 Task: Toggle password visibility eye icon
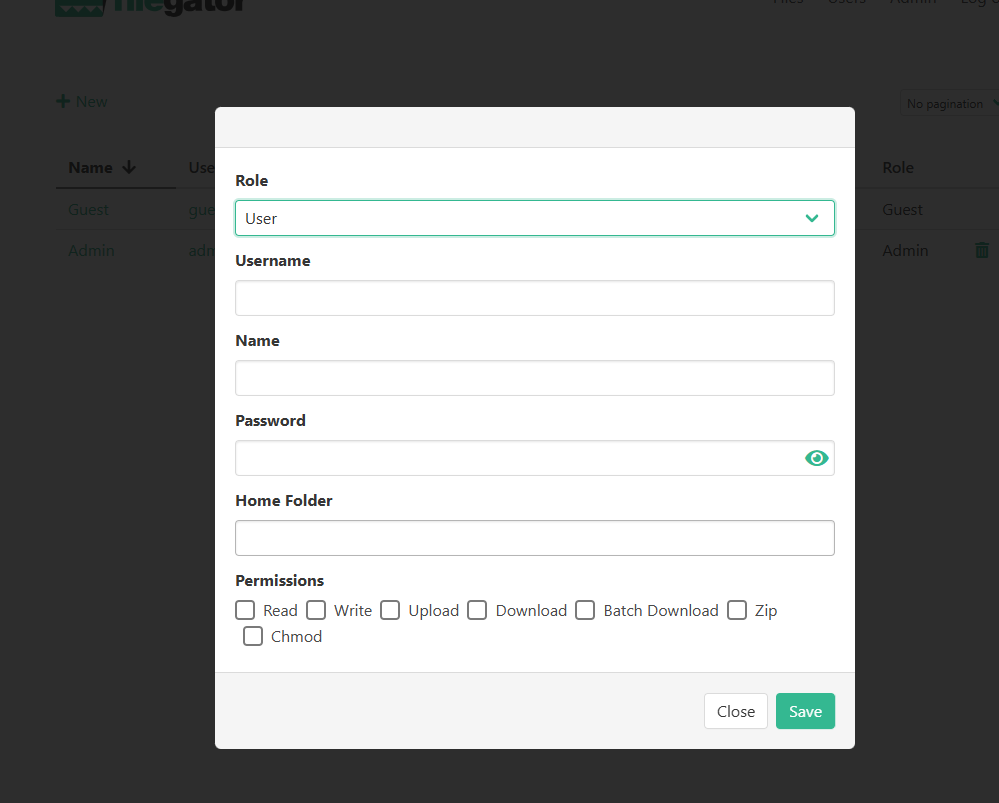pos(816,458)
